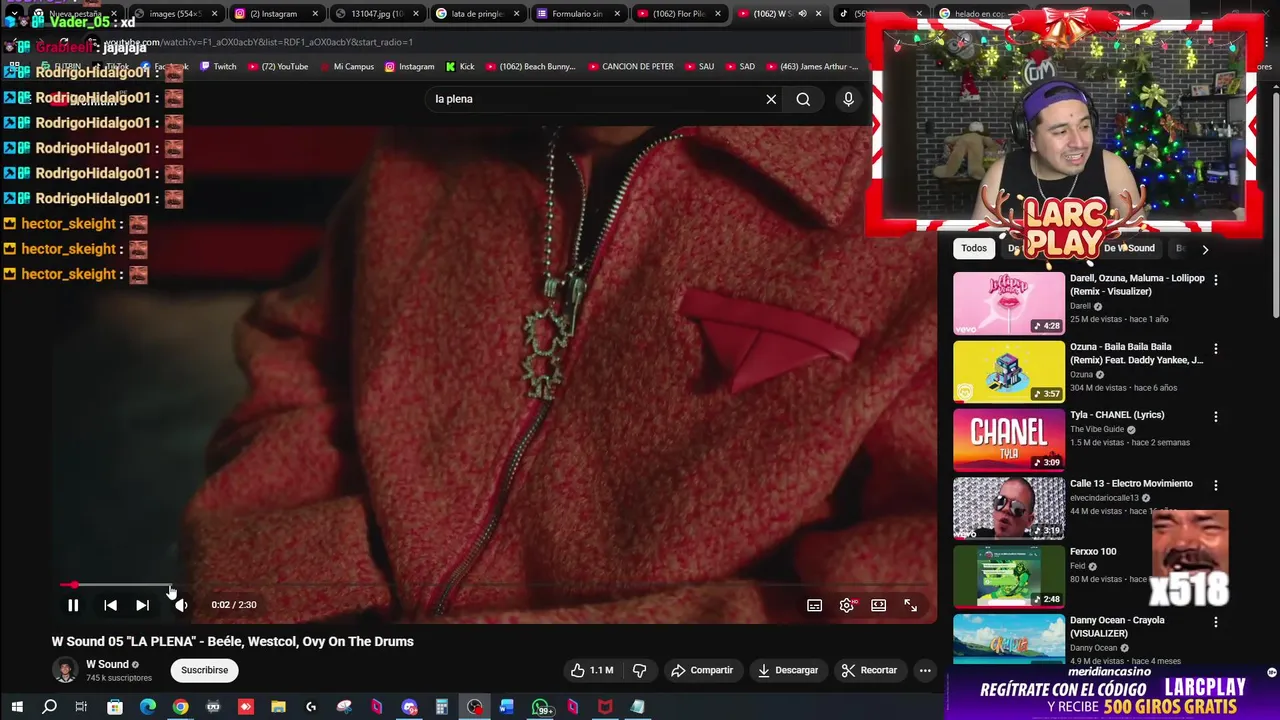Open the player settings gear

tap(847, 605)
